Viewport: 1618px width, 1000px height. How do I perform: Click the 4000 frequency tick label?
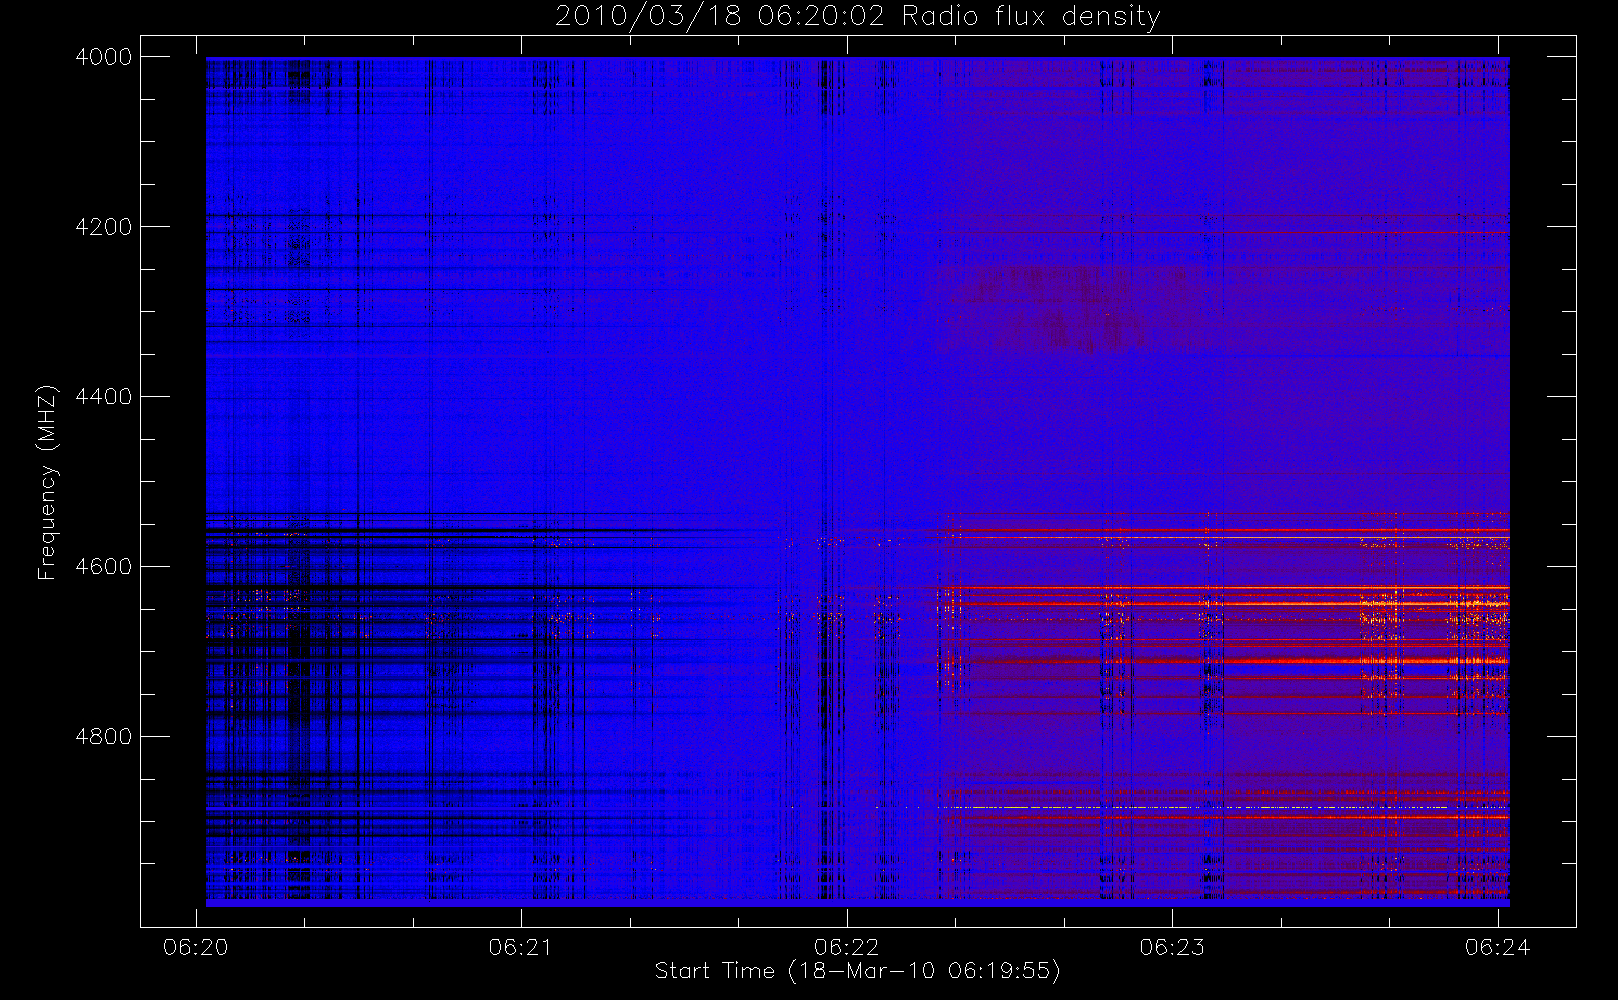click(104, 57)
